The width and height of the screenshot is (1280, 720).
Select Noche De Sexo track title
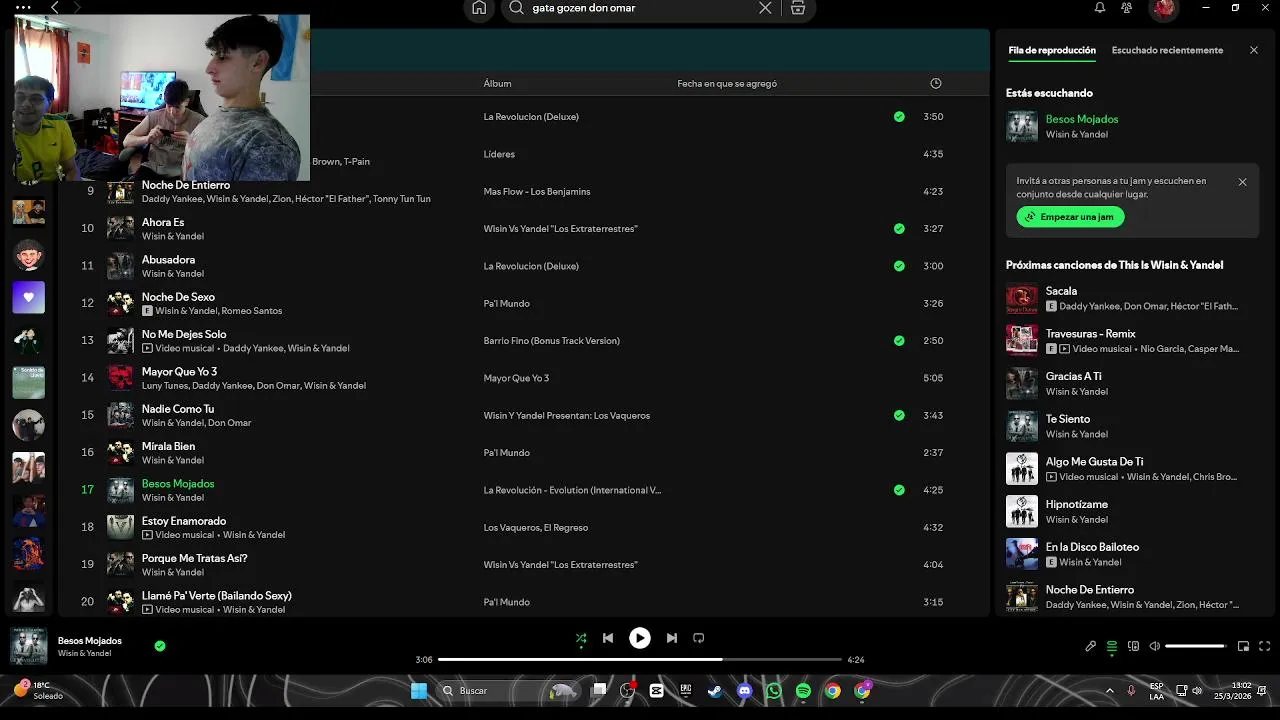click(178, 297)
